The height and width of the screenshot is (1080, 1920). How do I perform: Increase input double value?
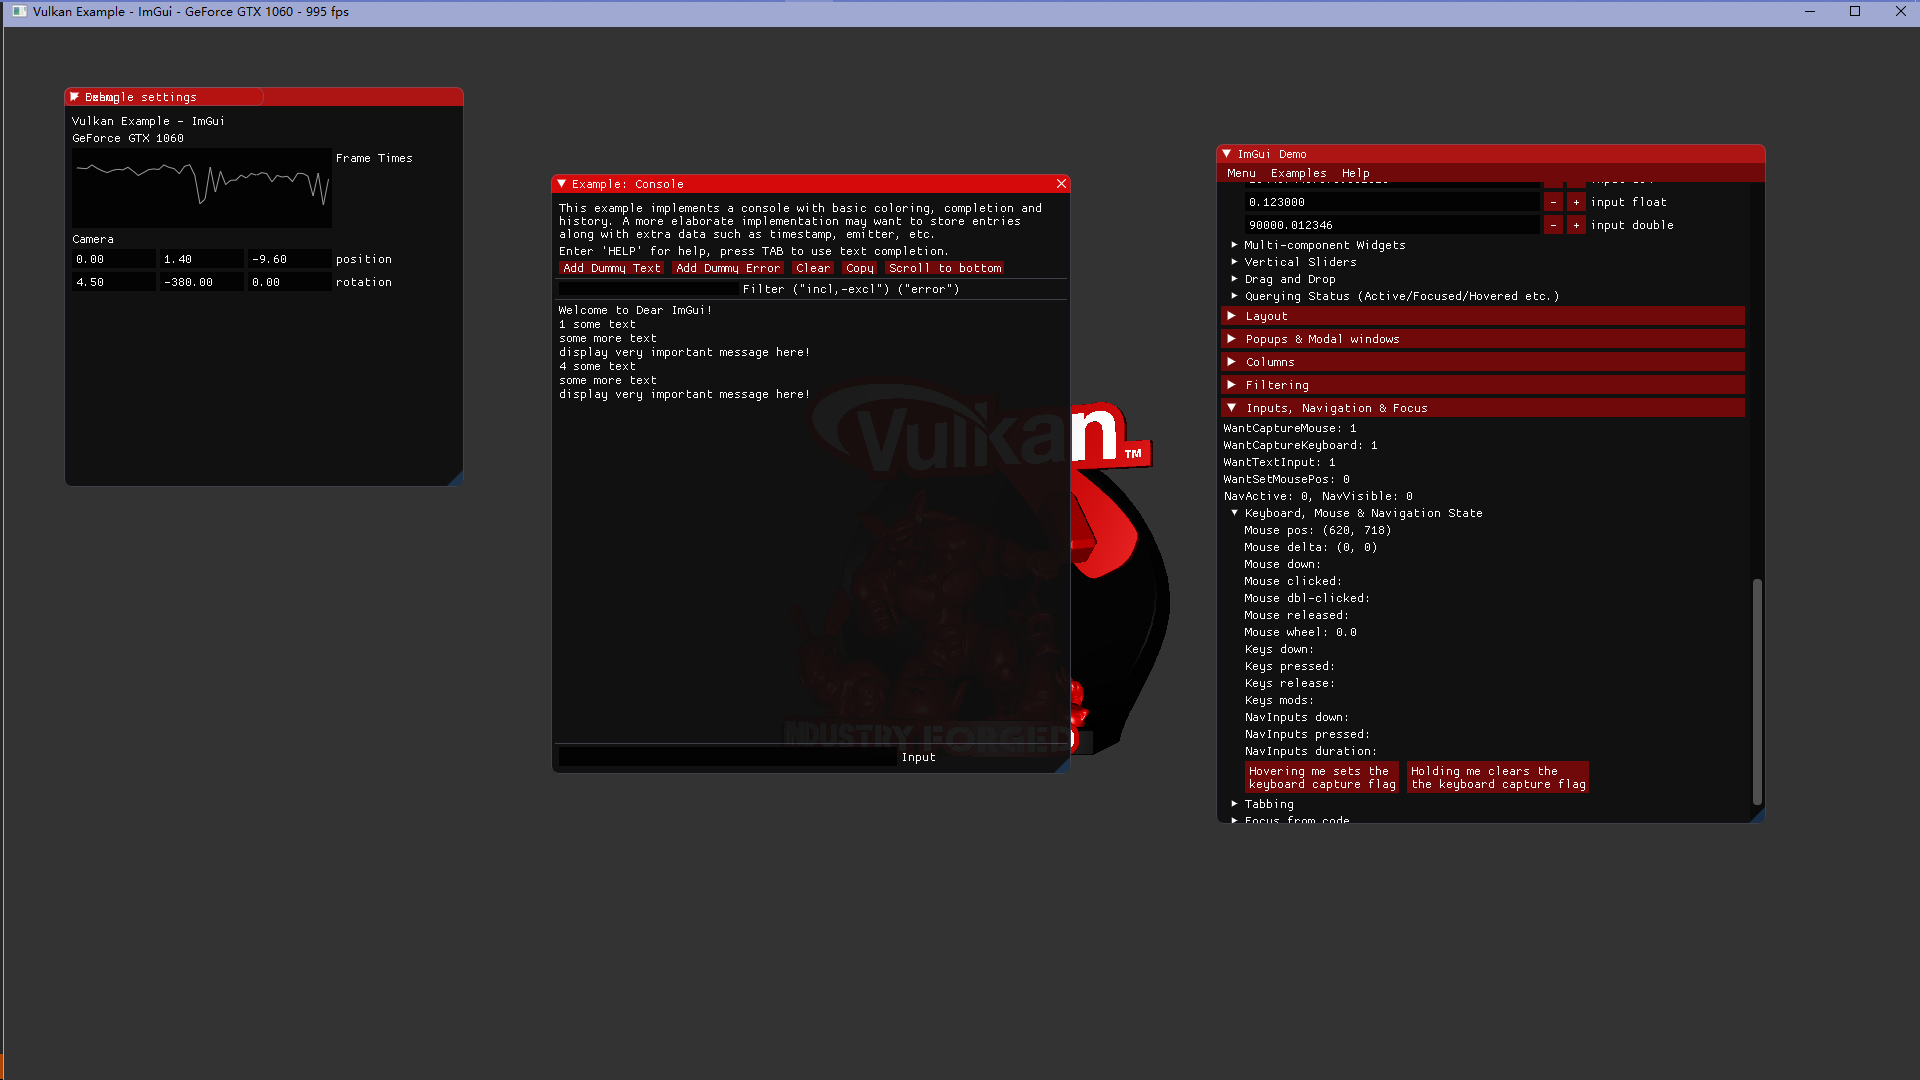(x=1576, y=225)
